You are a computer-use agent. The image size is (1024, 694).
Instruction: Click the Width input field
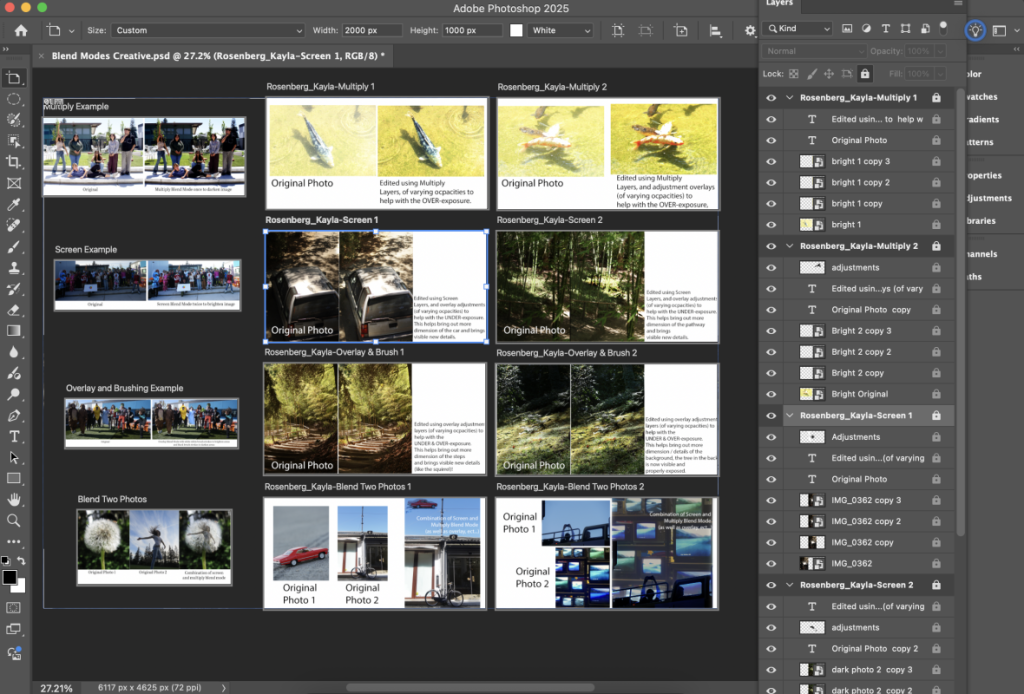(x=372, y=30)
